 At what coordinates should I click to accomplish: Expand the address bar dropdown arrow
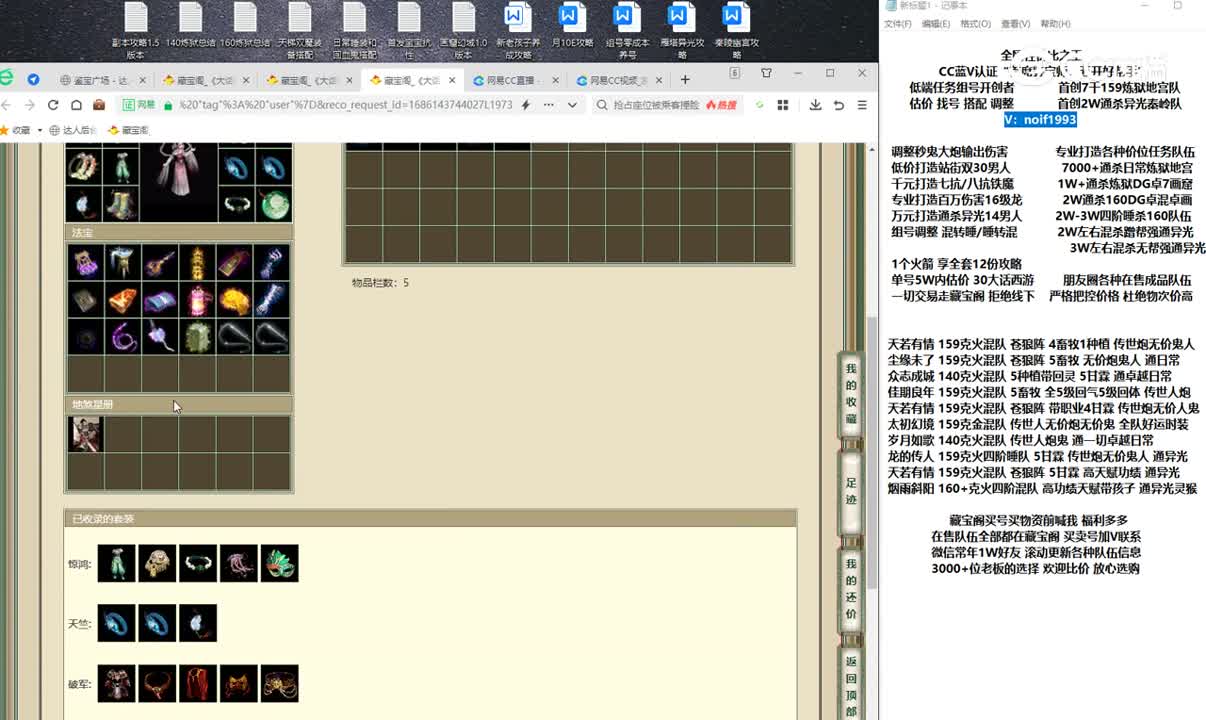click(x=572, y=105)
